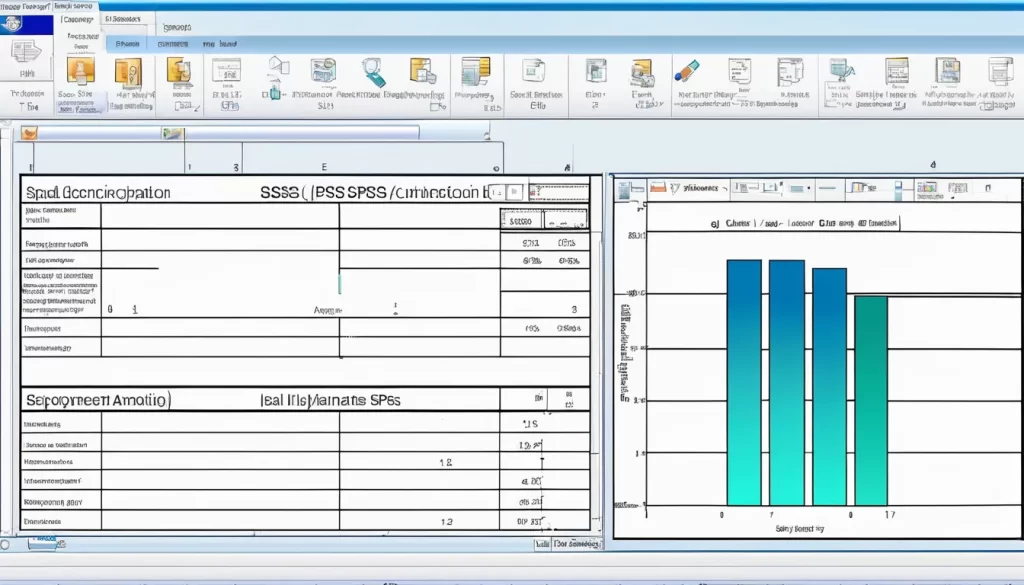Click the yellow-header data table icon
Viewport: 1024px width, 585px height.
(897, 71)
